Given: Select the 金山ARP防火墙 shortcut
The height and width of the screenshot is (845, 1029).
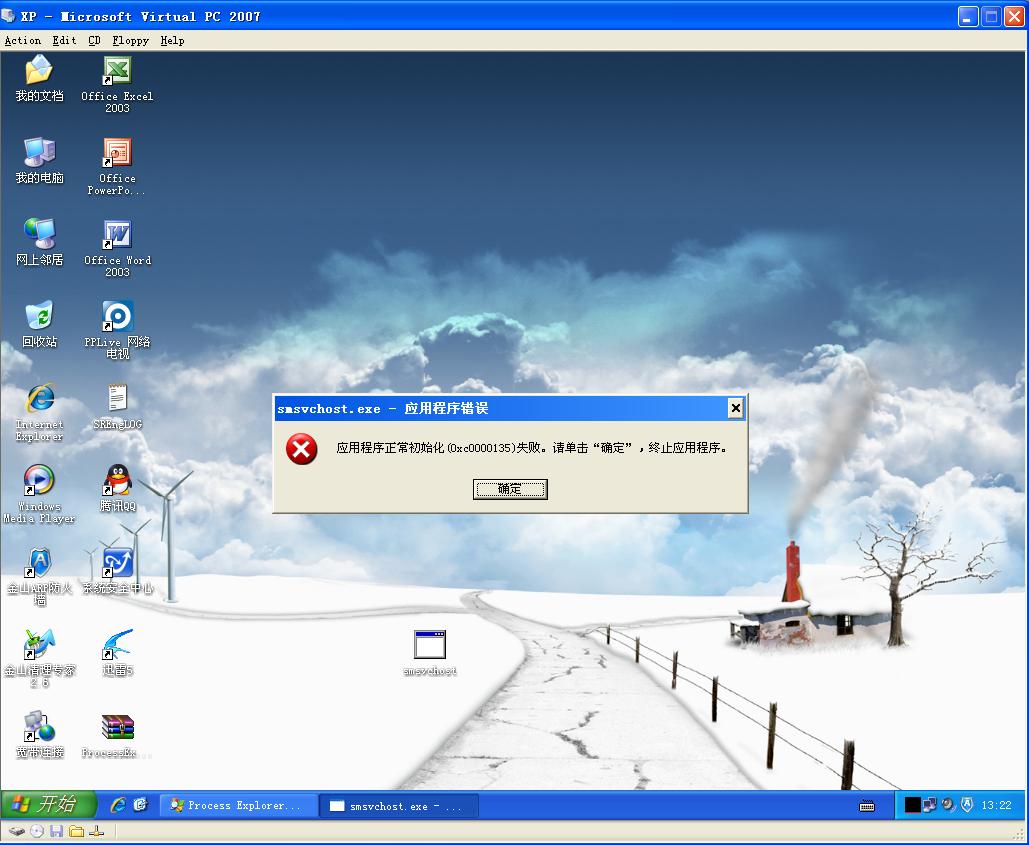Looking at the screenshot, I should click(39, 576).
